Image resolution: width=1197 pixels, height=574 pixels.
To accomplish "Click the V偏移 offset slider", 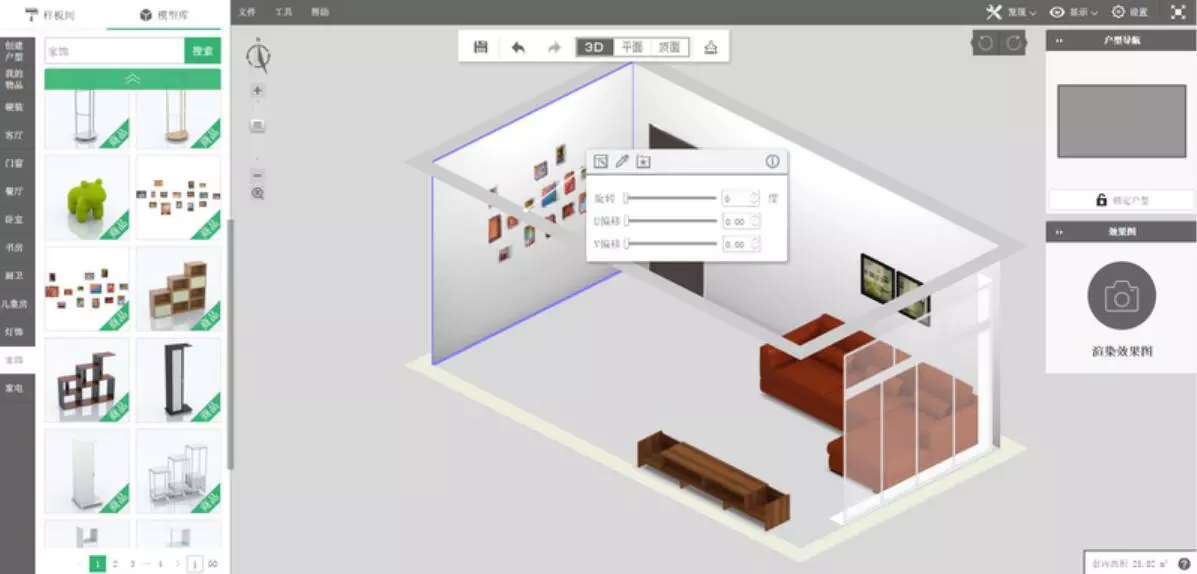I will (670, 244).
